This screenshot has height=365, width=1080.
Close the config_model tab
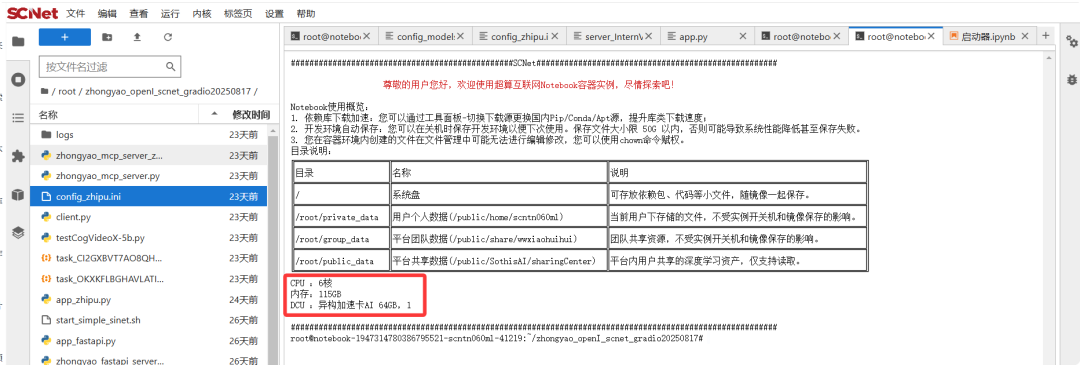point(460,36)
